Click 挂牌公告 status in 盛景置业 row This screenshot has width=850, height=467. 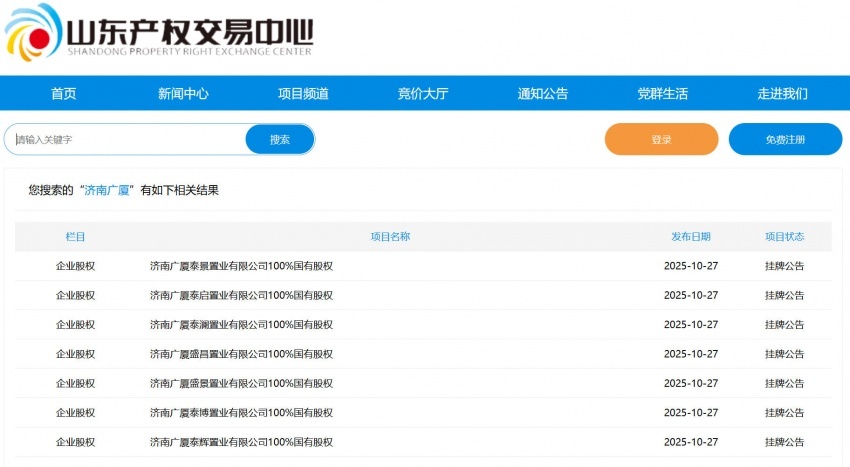(784, 383)
